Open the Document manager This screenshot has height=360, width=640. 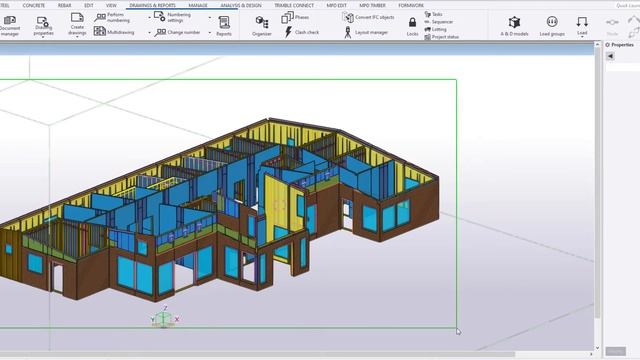(x=9, y=25)
